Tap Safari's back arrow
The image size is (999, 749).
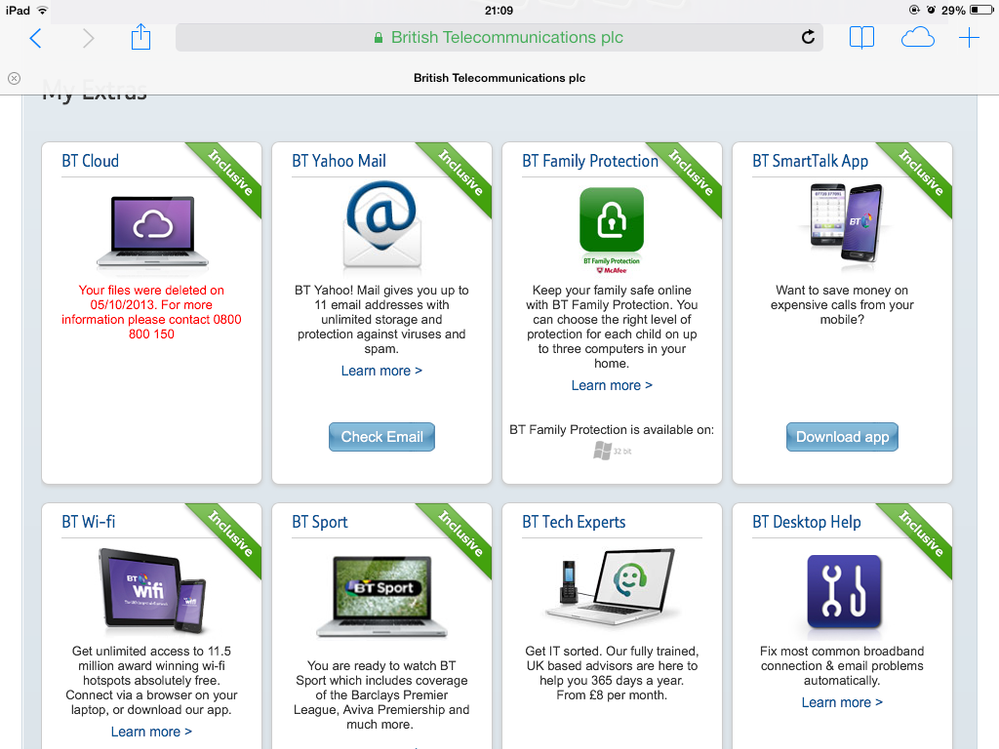click(36, 38)
